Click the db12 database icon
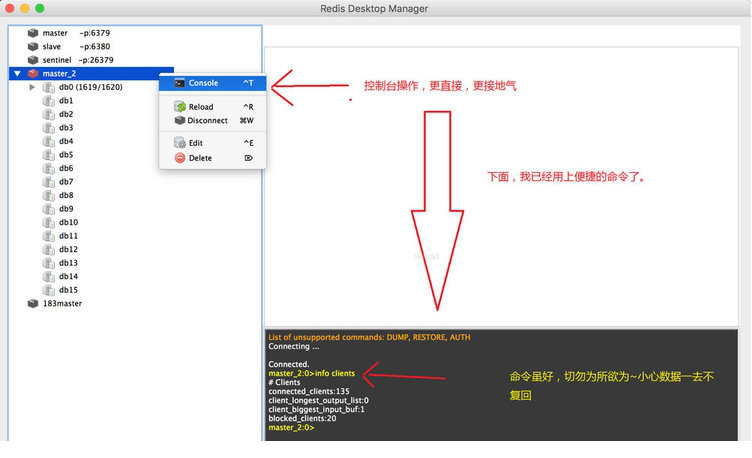Viewport: 752px width, 458px height. (48, 249)
